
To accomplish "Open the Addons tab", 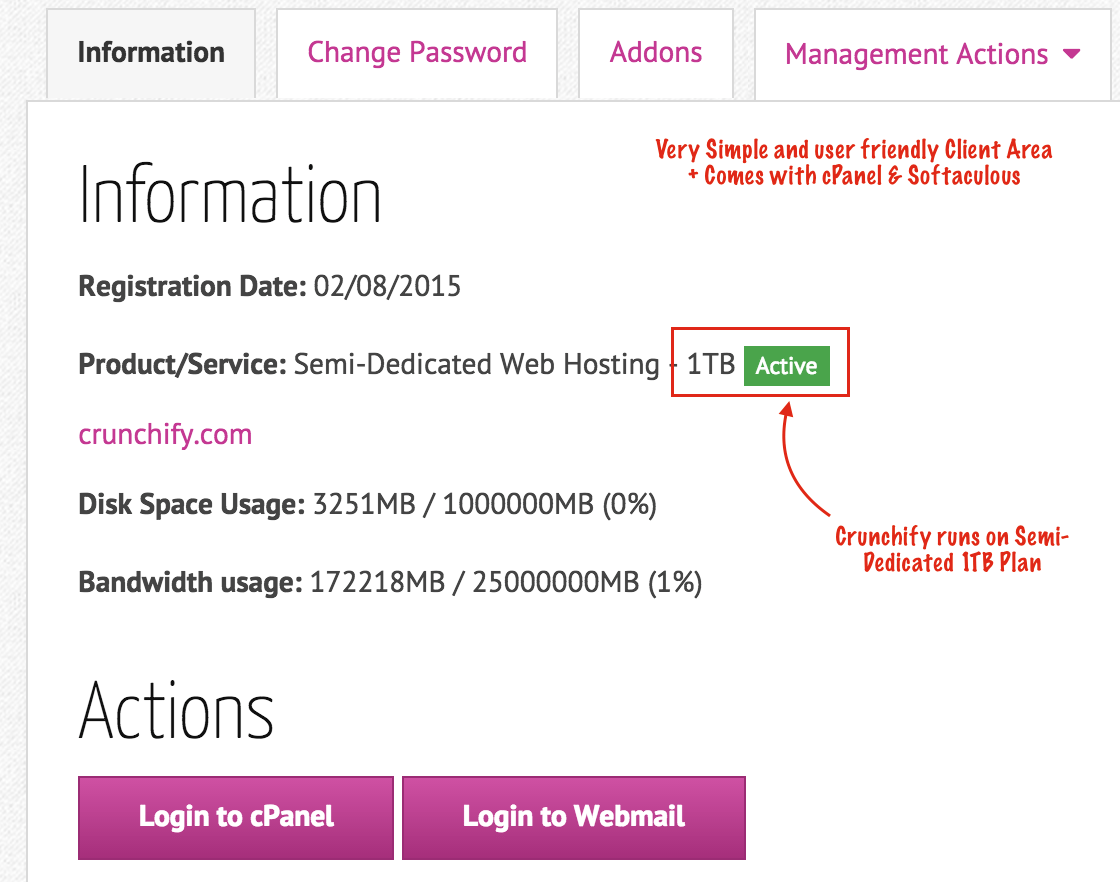I will pos(656,54).
